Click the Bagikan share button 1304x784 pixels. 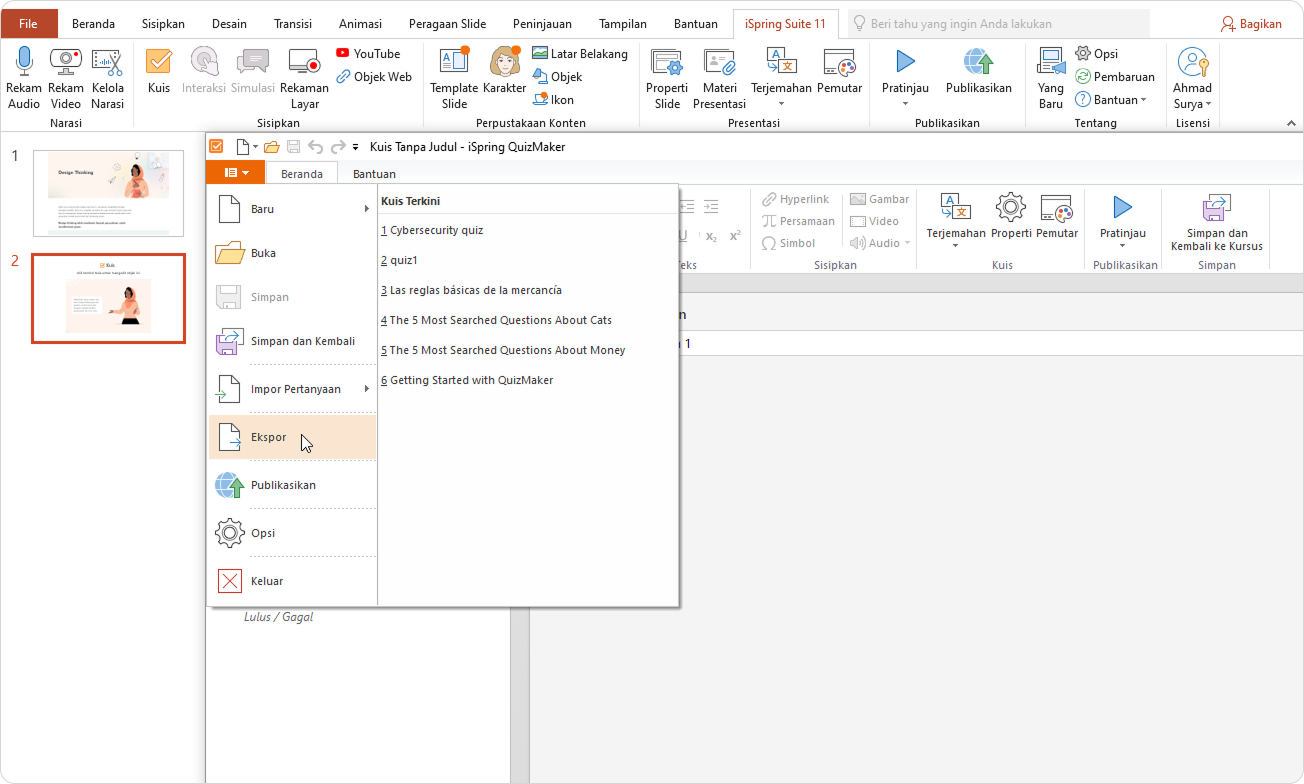1251,24
